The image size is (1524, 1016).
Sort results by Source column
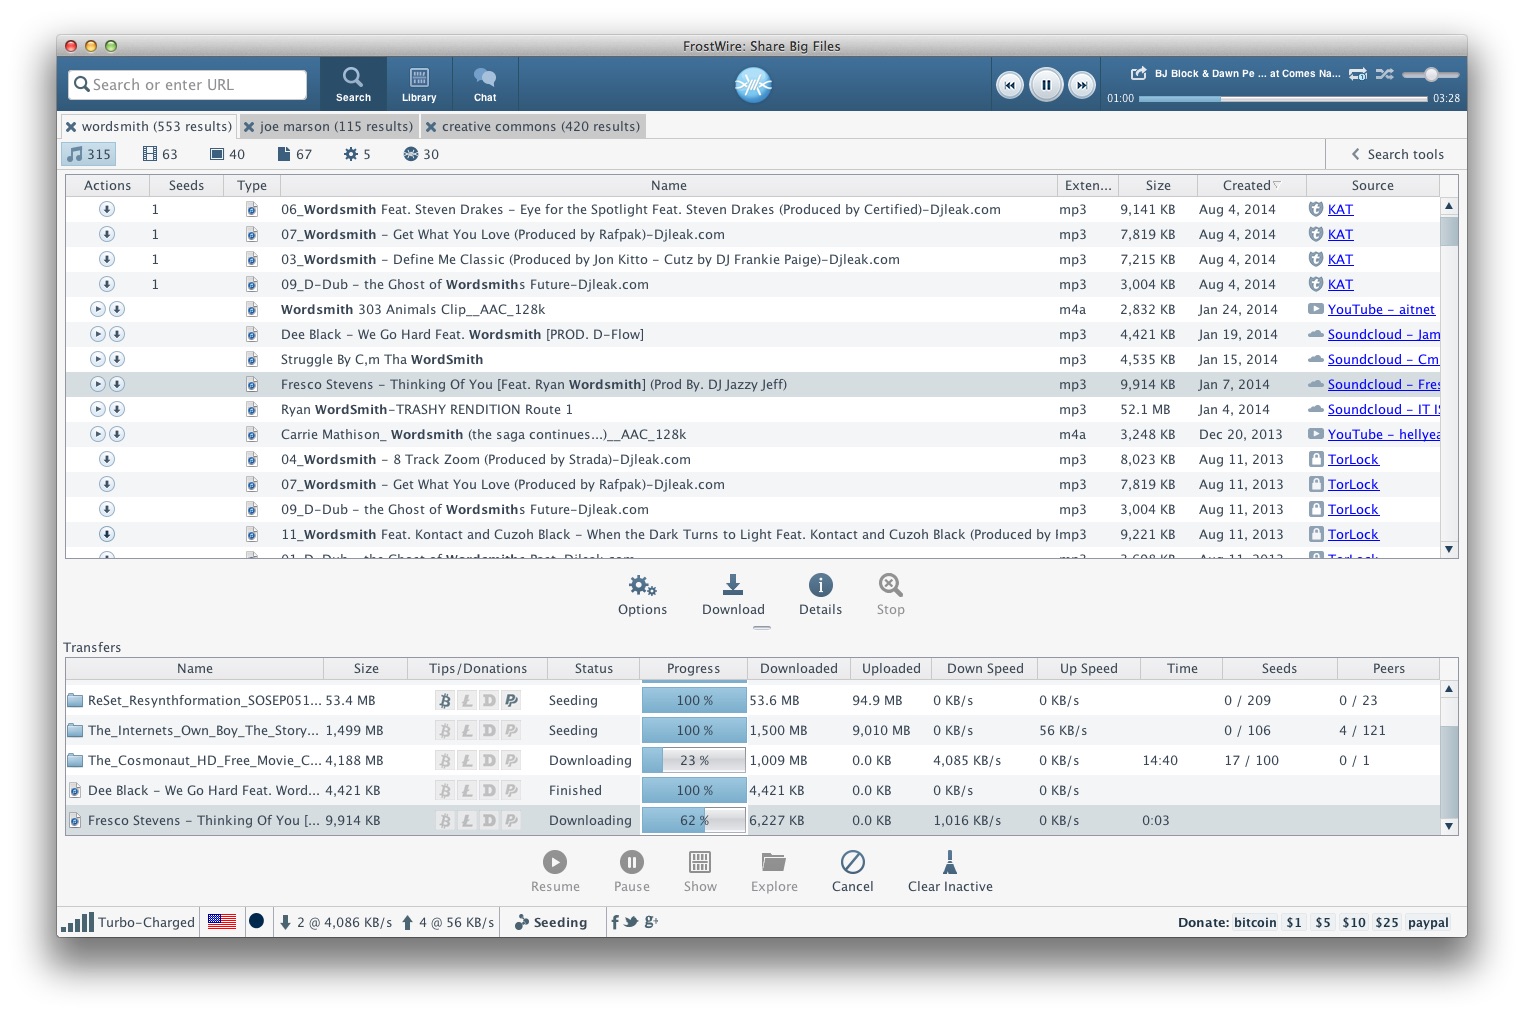pos(1372,185)
